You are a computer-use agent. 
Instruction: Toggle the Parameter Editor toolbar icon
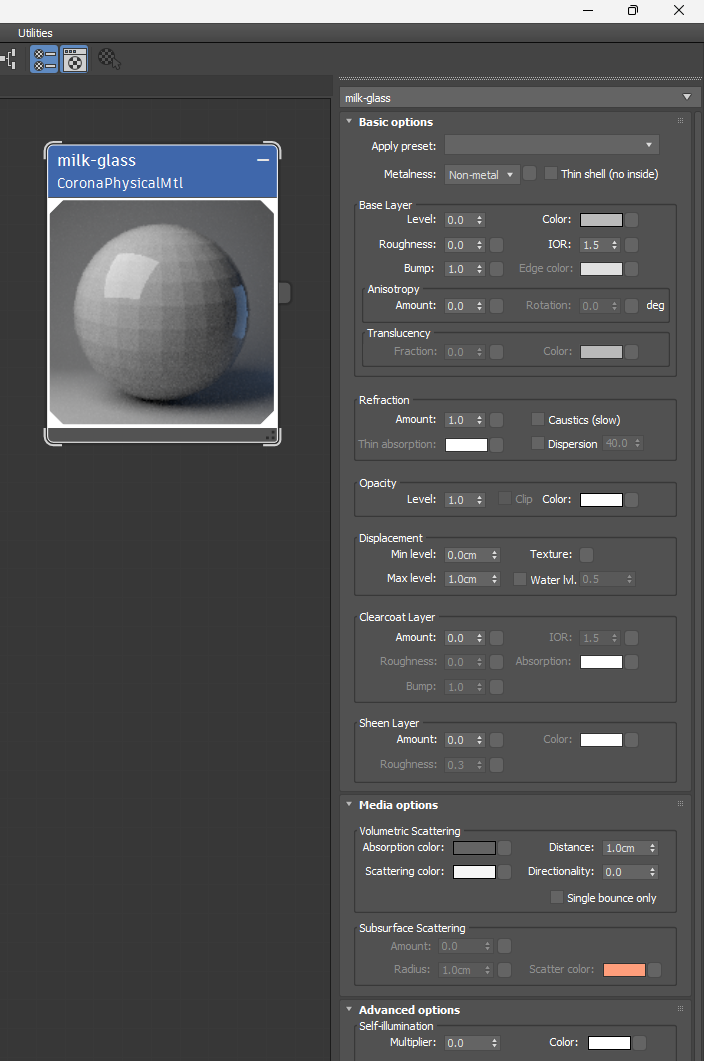(74, 60)
